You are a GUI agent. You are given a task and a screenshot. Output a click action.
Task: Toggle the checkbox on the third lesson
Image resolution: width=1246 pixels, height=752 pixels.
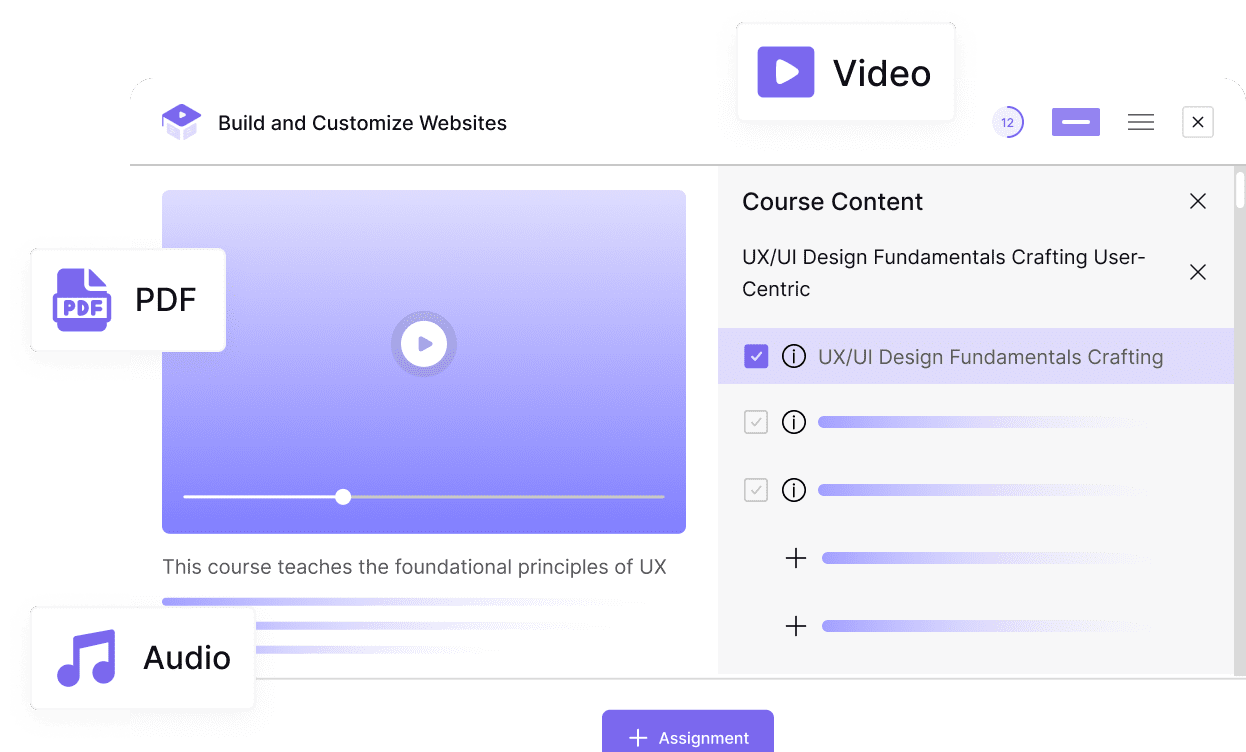pyautogui.click(x=756, y=490)
